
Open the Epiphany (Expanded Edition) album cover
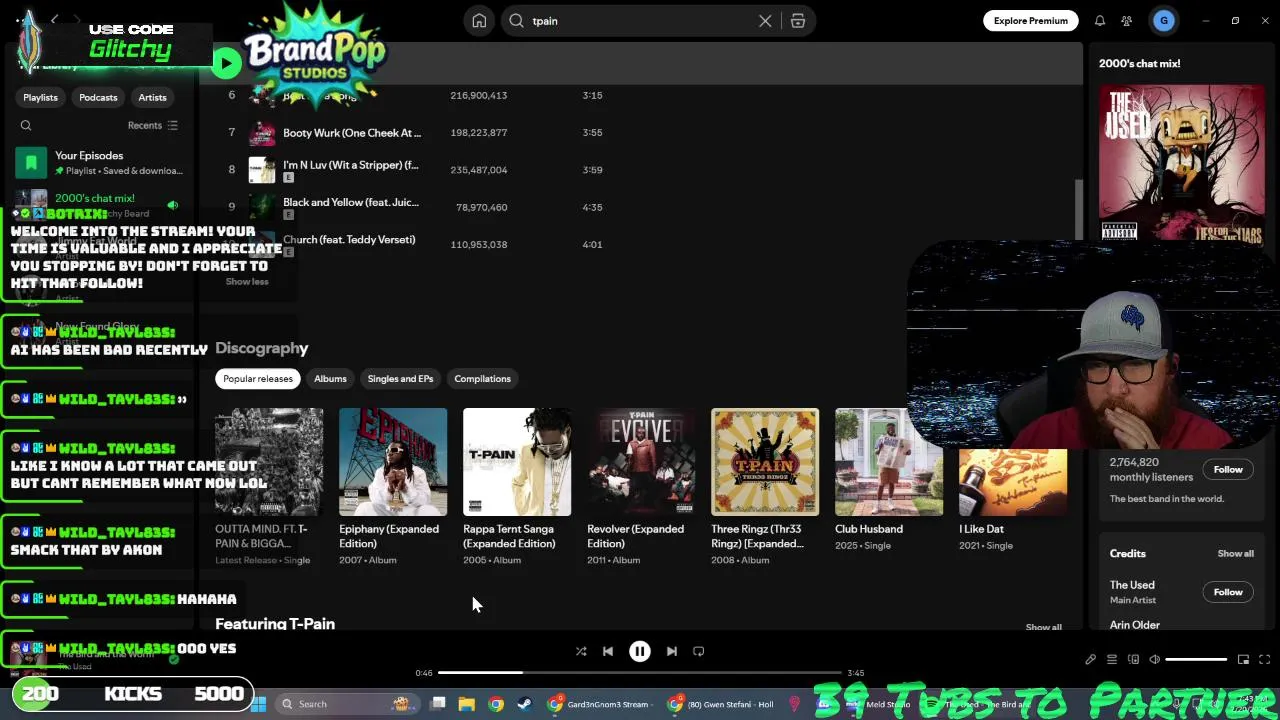coord(393,462)
